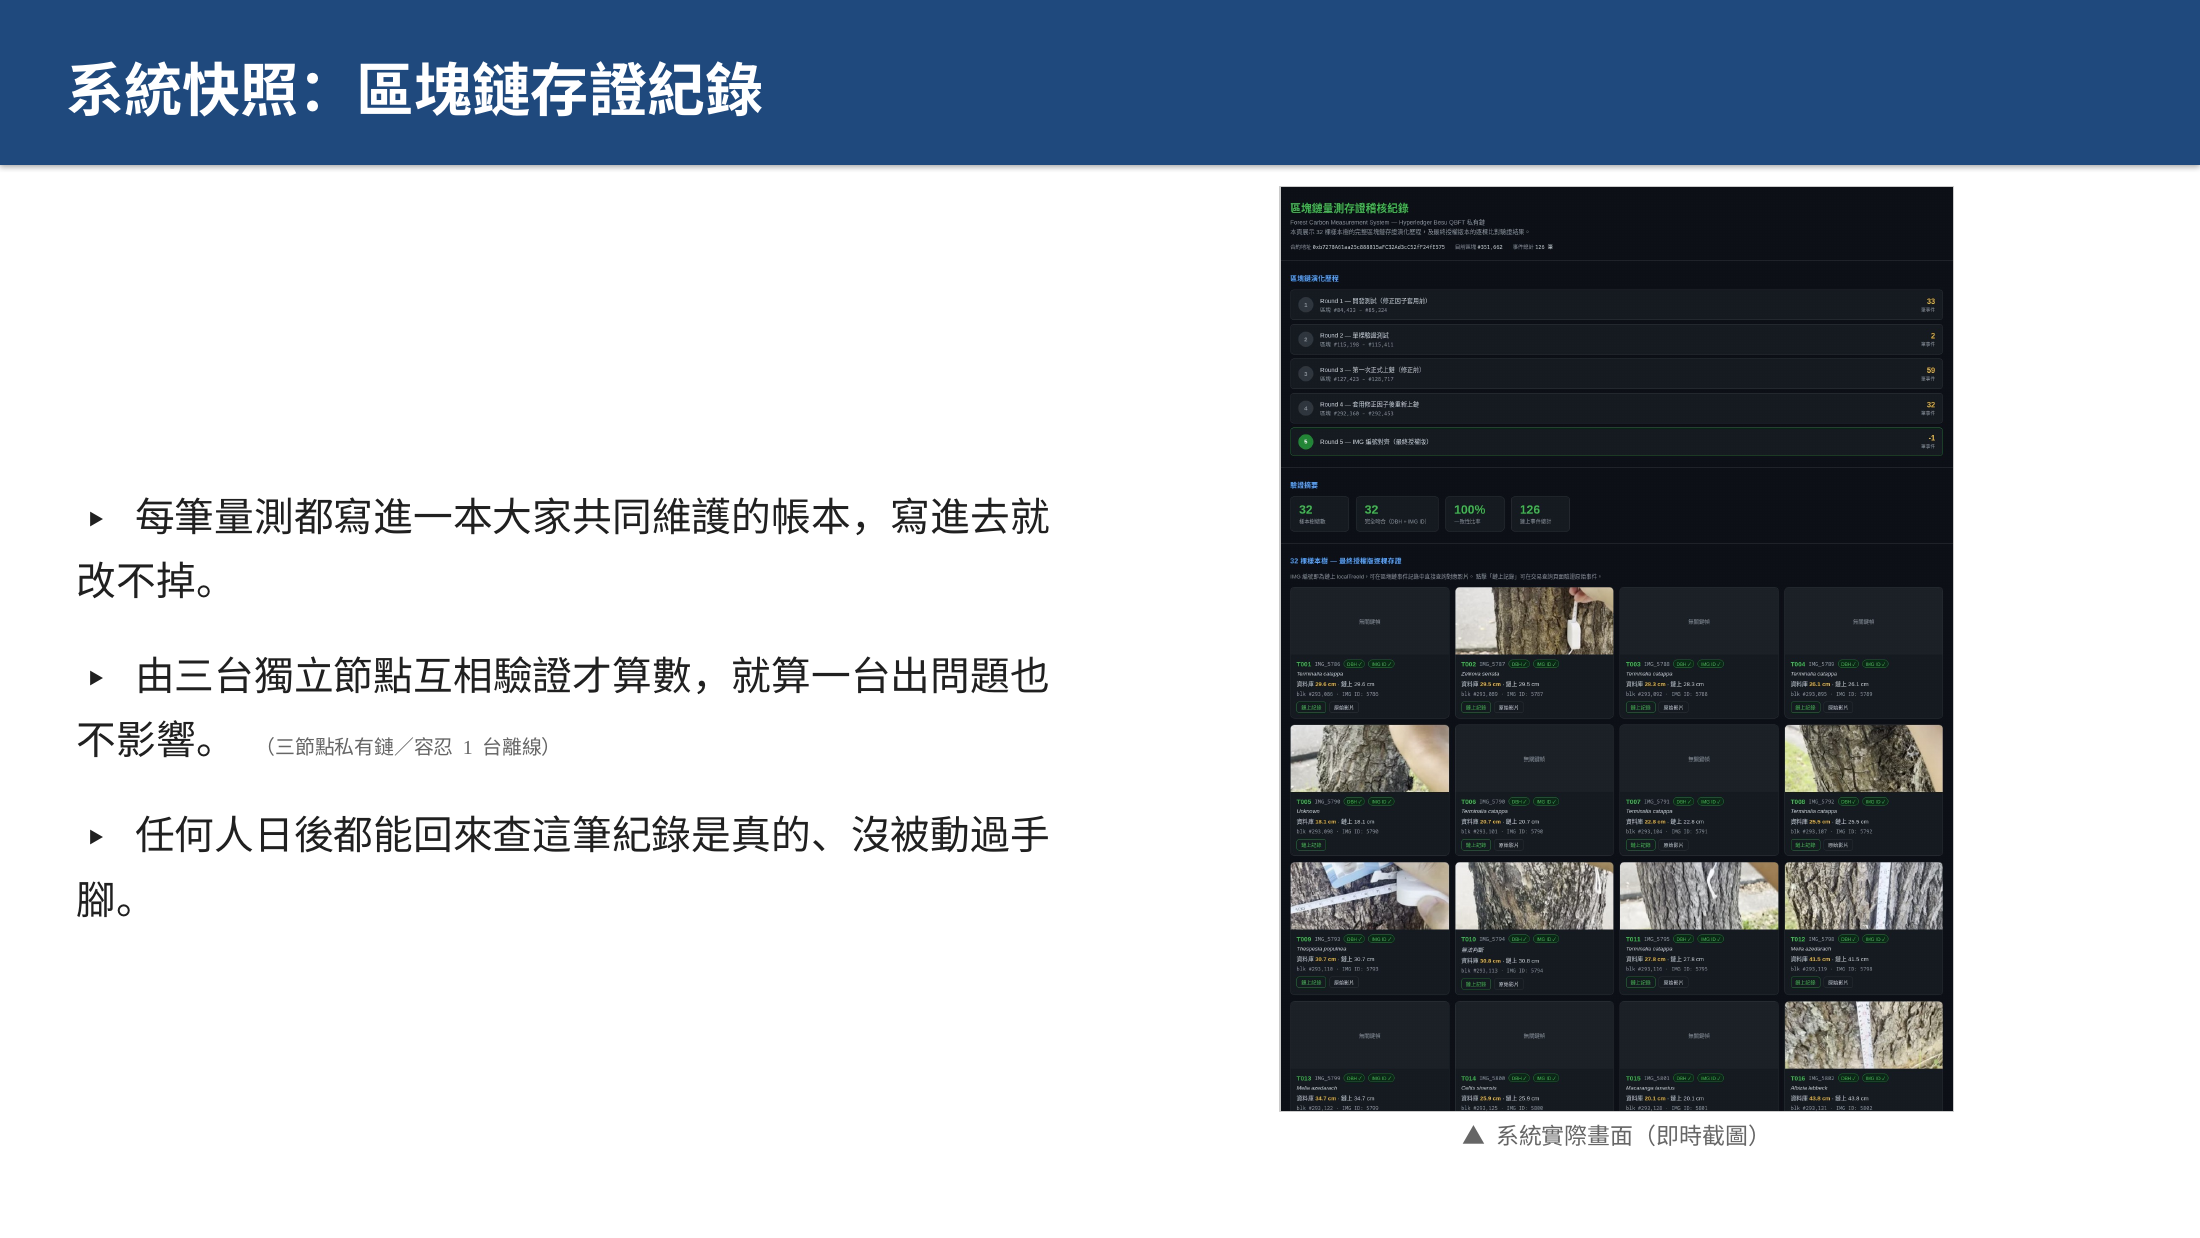
Task: Click the DBH ✓ badge on card T016
Action: click(x=1848, y=1078)
